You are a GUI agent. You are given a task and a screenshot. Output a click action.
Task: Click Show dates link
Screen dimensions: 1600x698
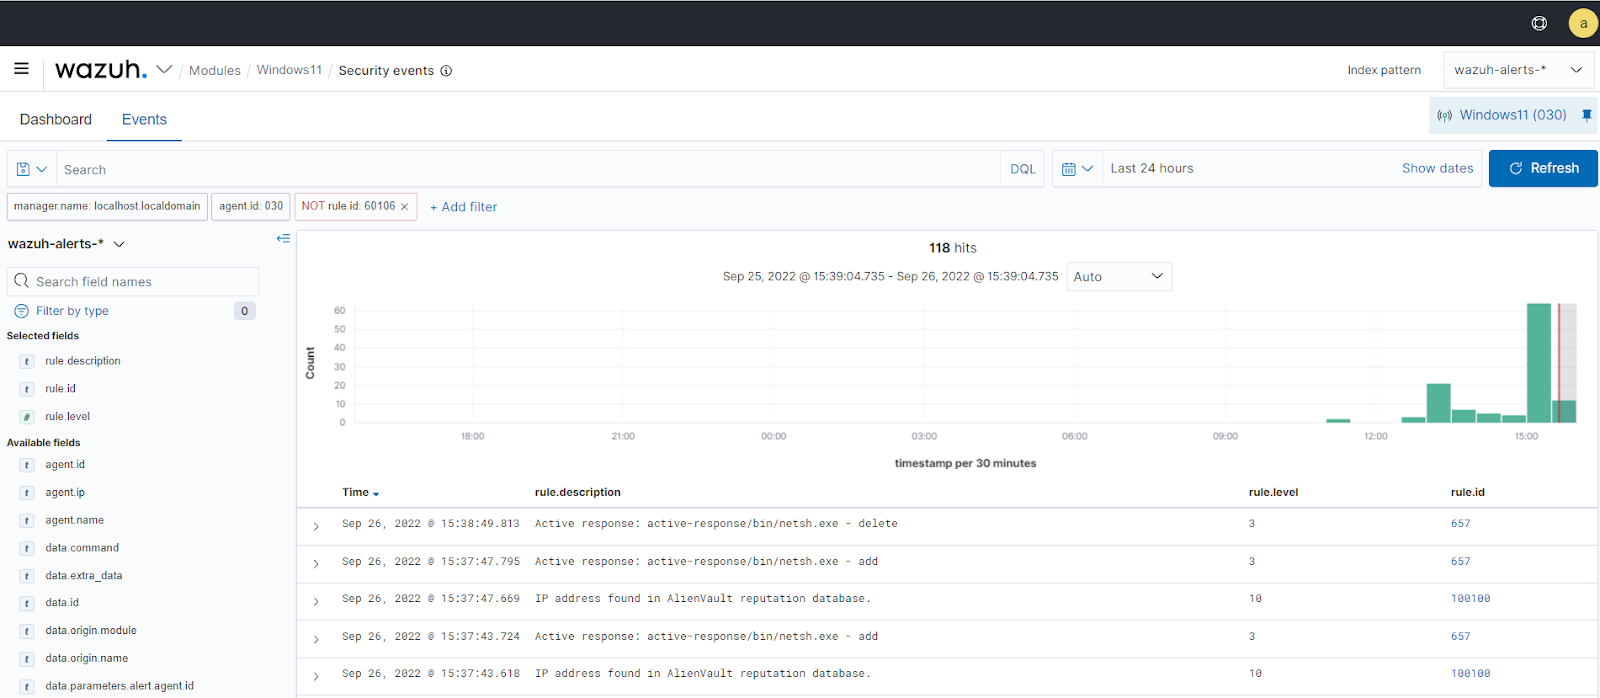[x=1437, y=168]
